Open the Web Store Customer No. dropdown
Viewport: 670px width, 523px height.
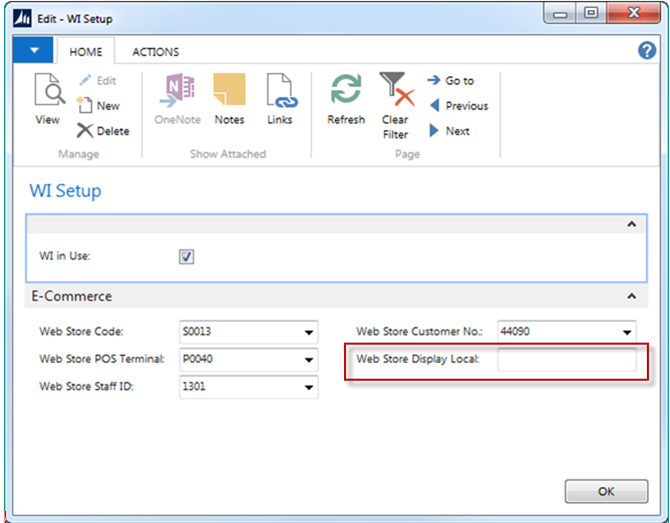pos(627,332)
